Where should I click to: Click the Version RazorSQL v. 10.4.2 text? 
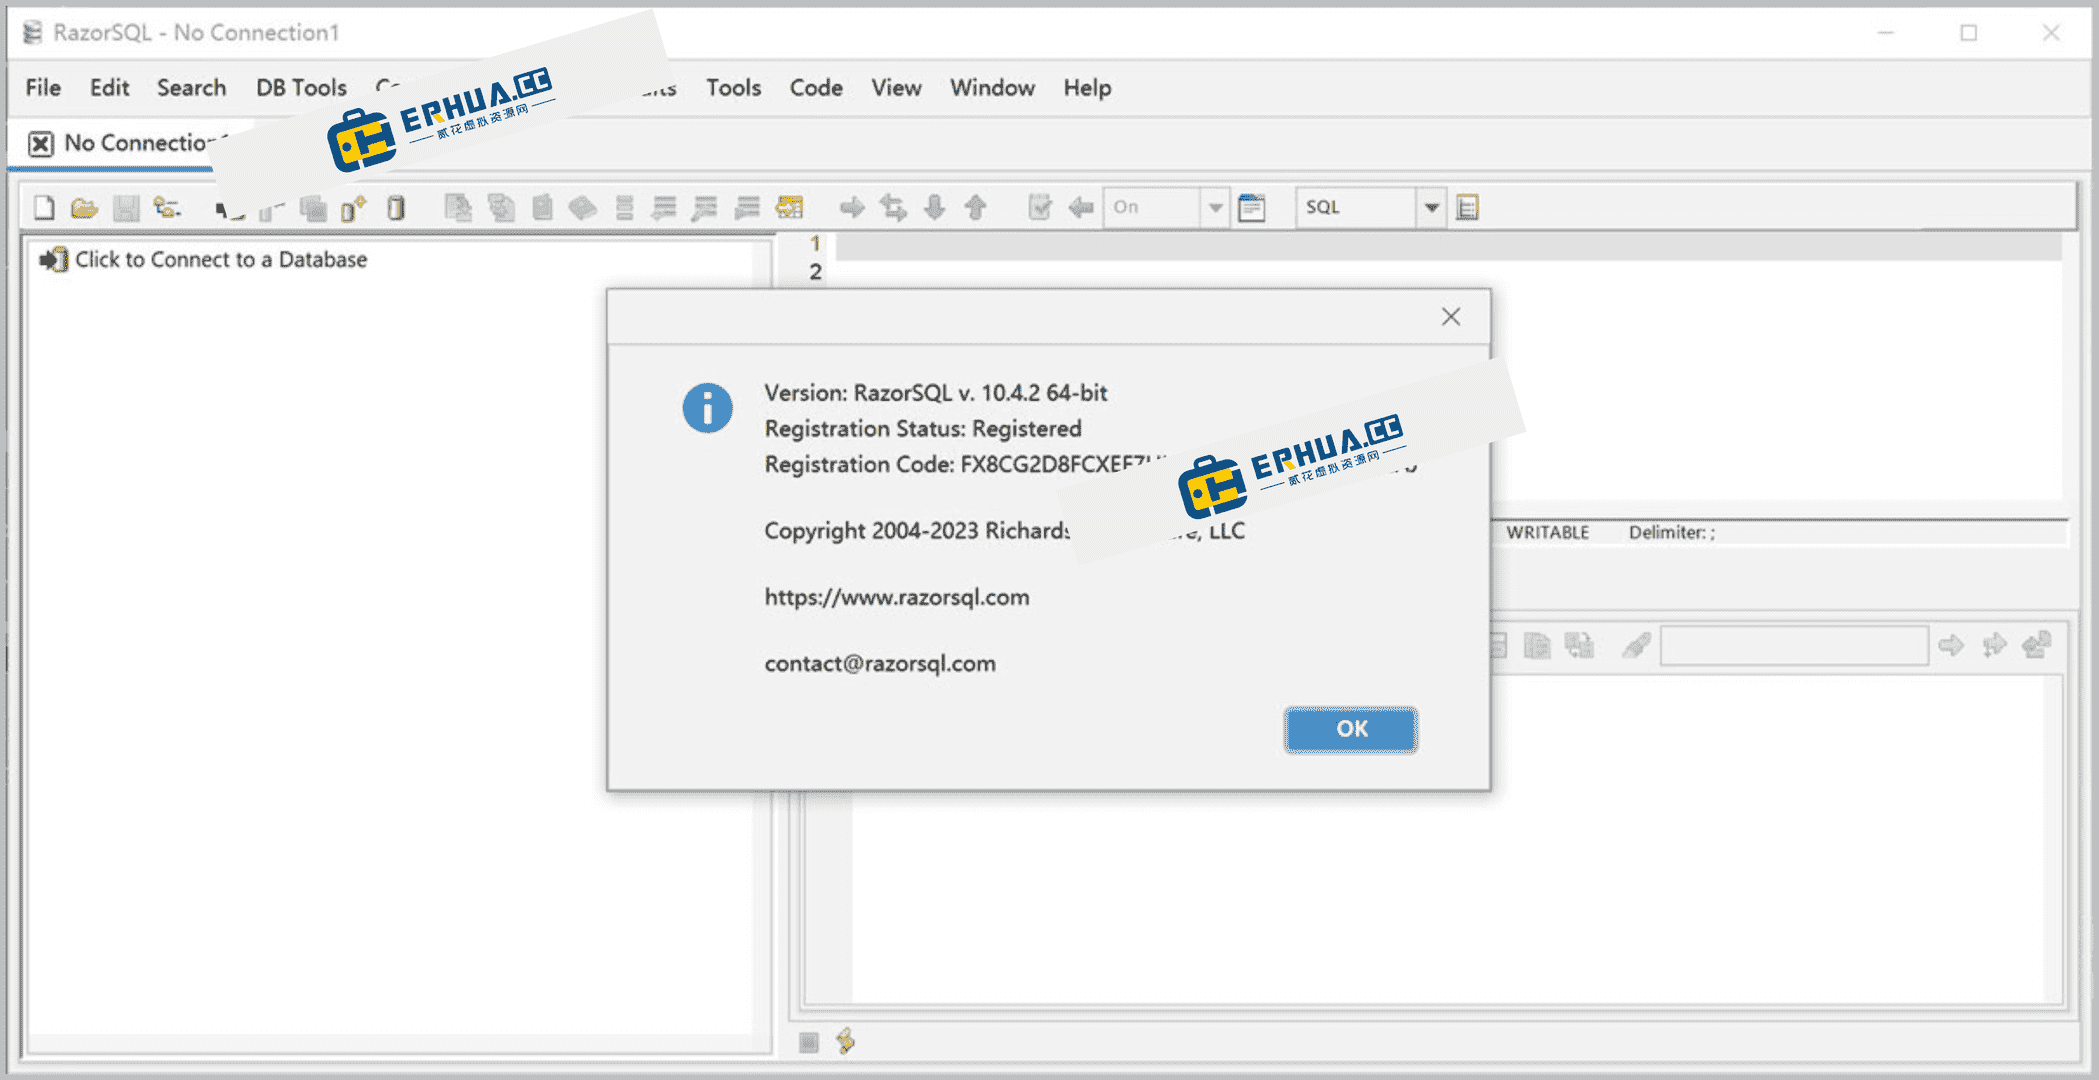click(x=936, y=393)
